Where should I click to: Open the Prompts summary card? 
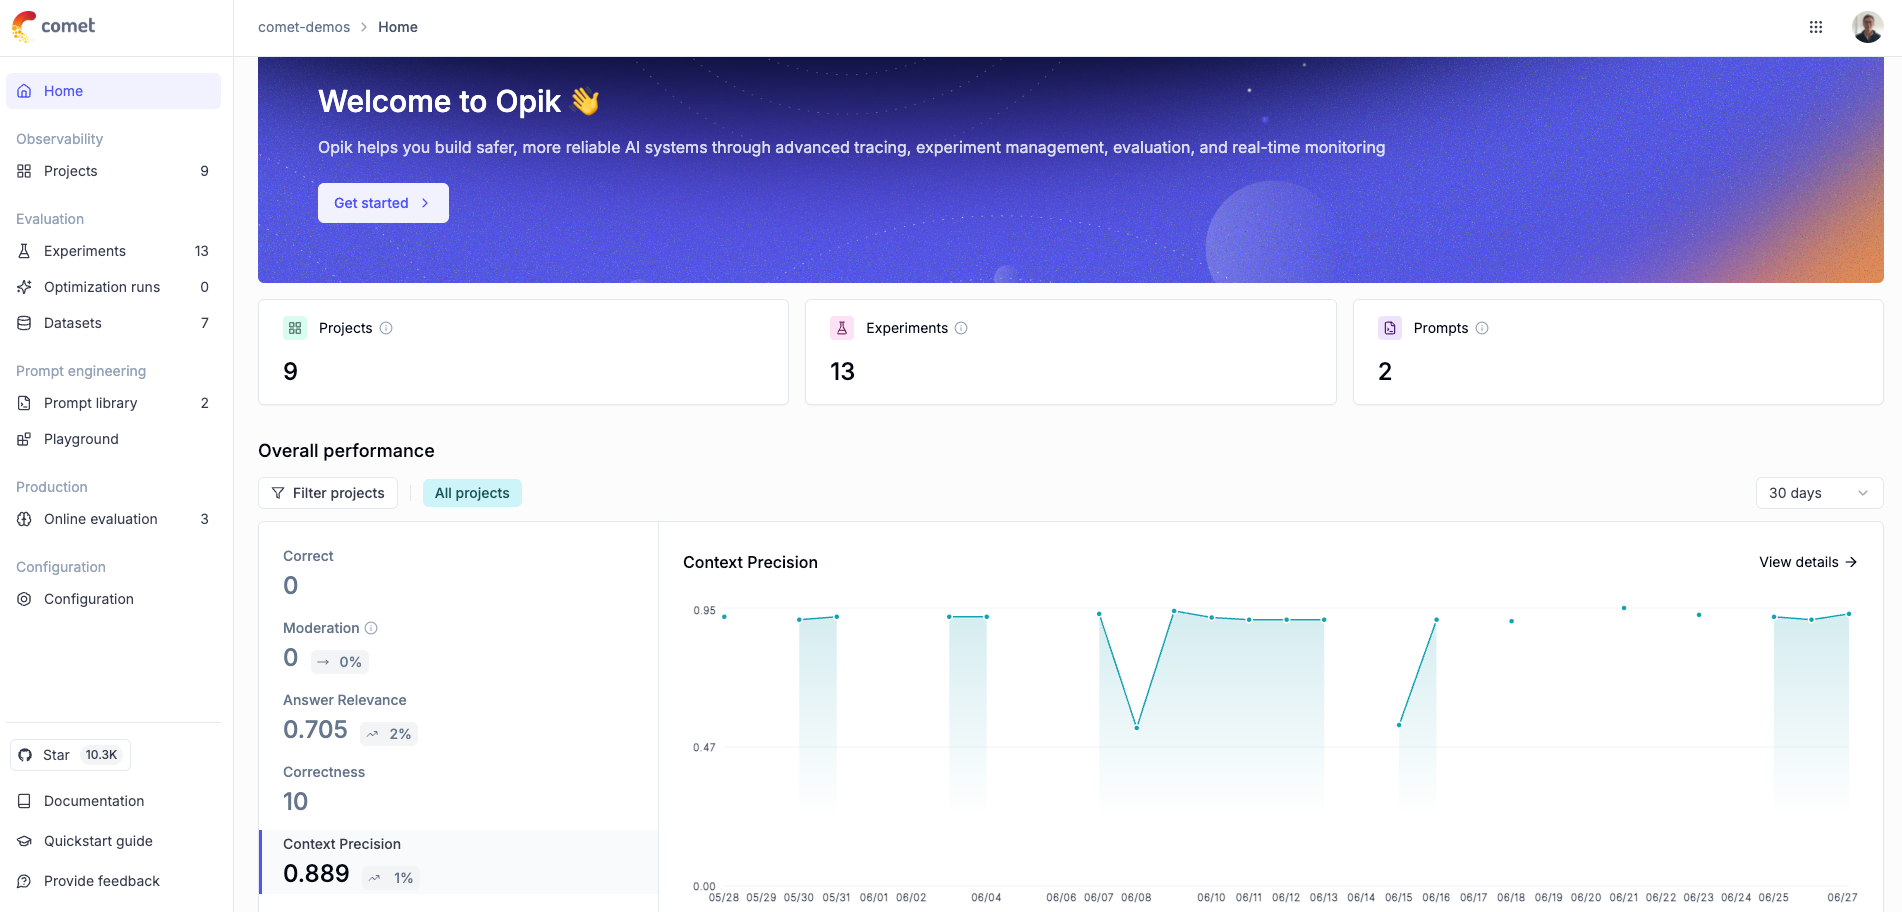click(x=1618, y=352)
